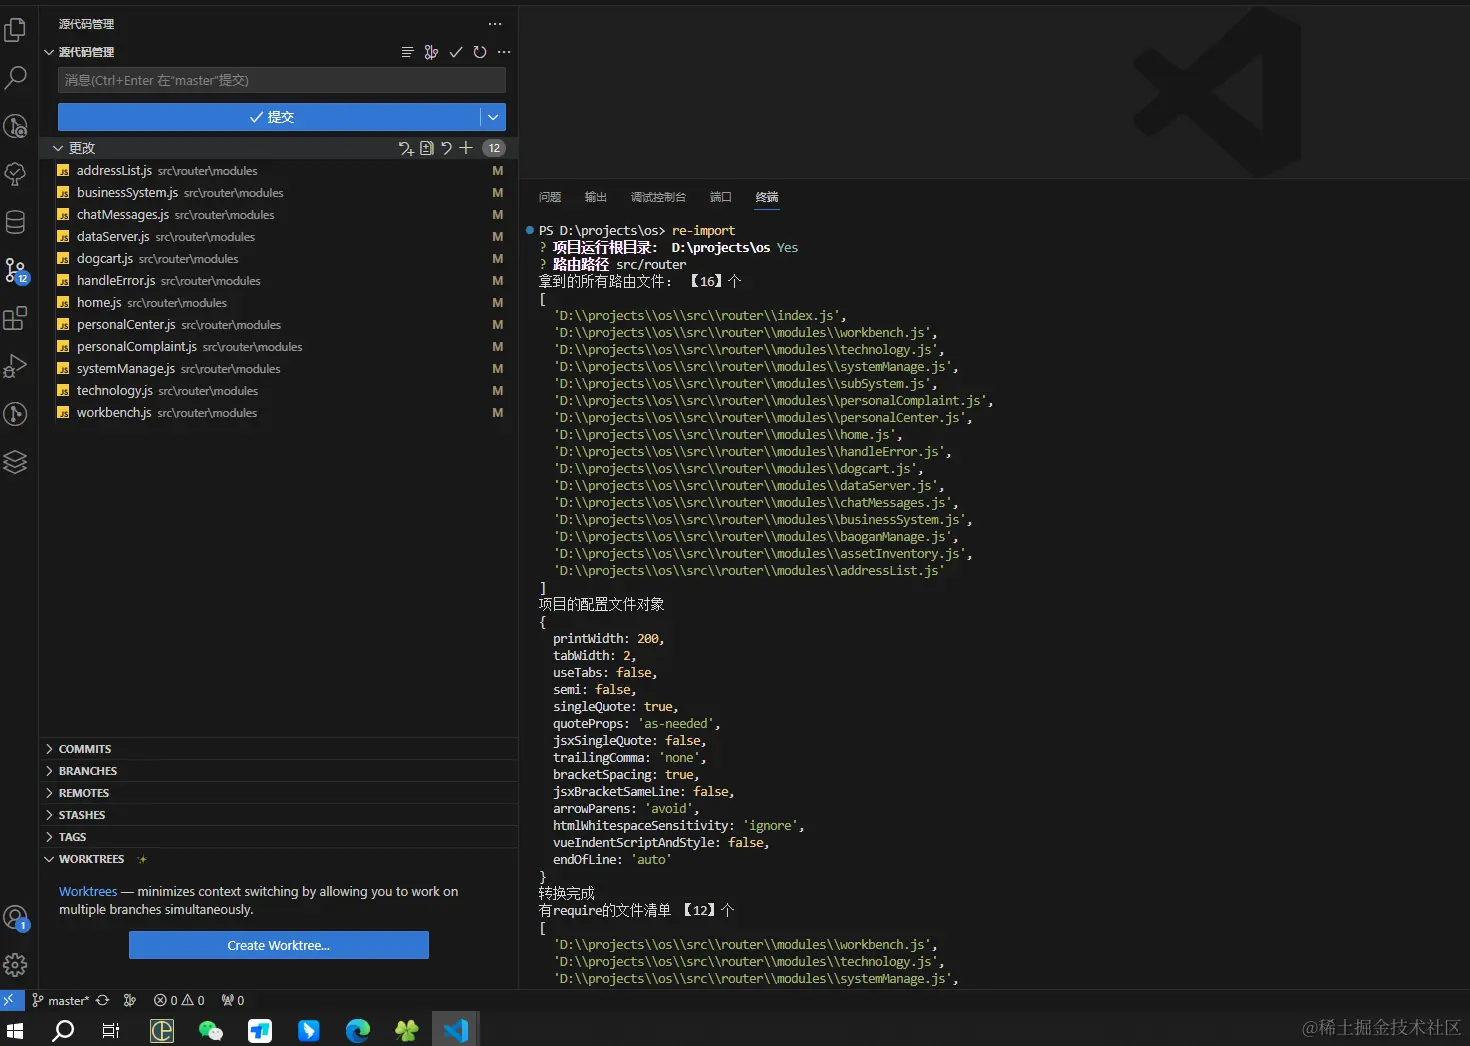
Task: Open personalComplaint.js changed file
Action: [279, 347]
